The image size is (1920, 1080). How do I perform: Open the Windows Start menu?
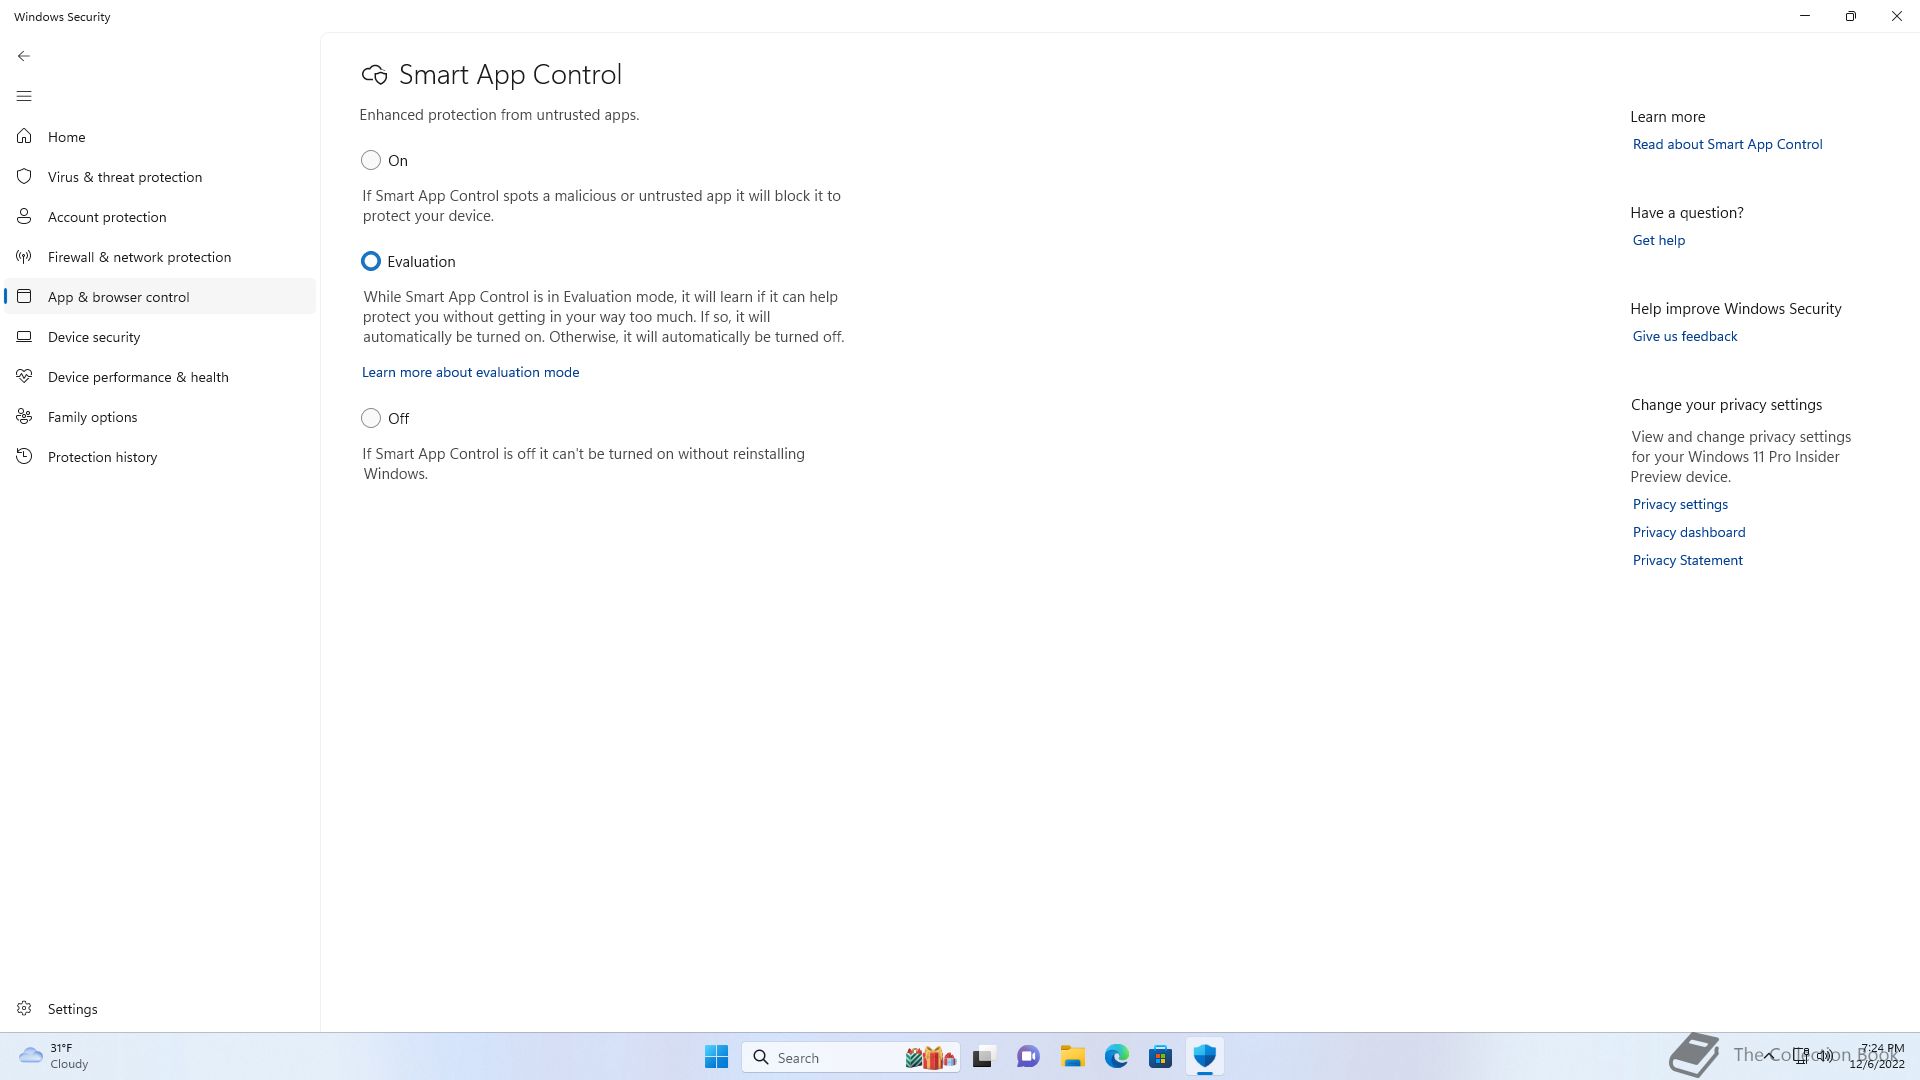(716, 1057)
